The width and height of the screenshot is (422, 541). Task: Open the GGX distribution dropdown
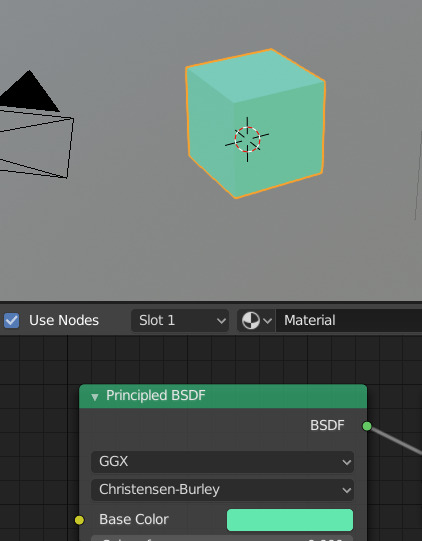point(222,462)
